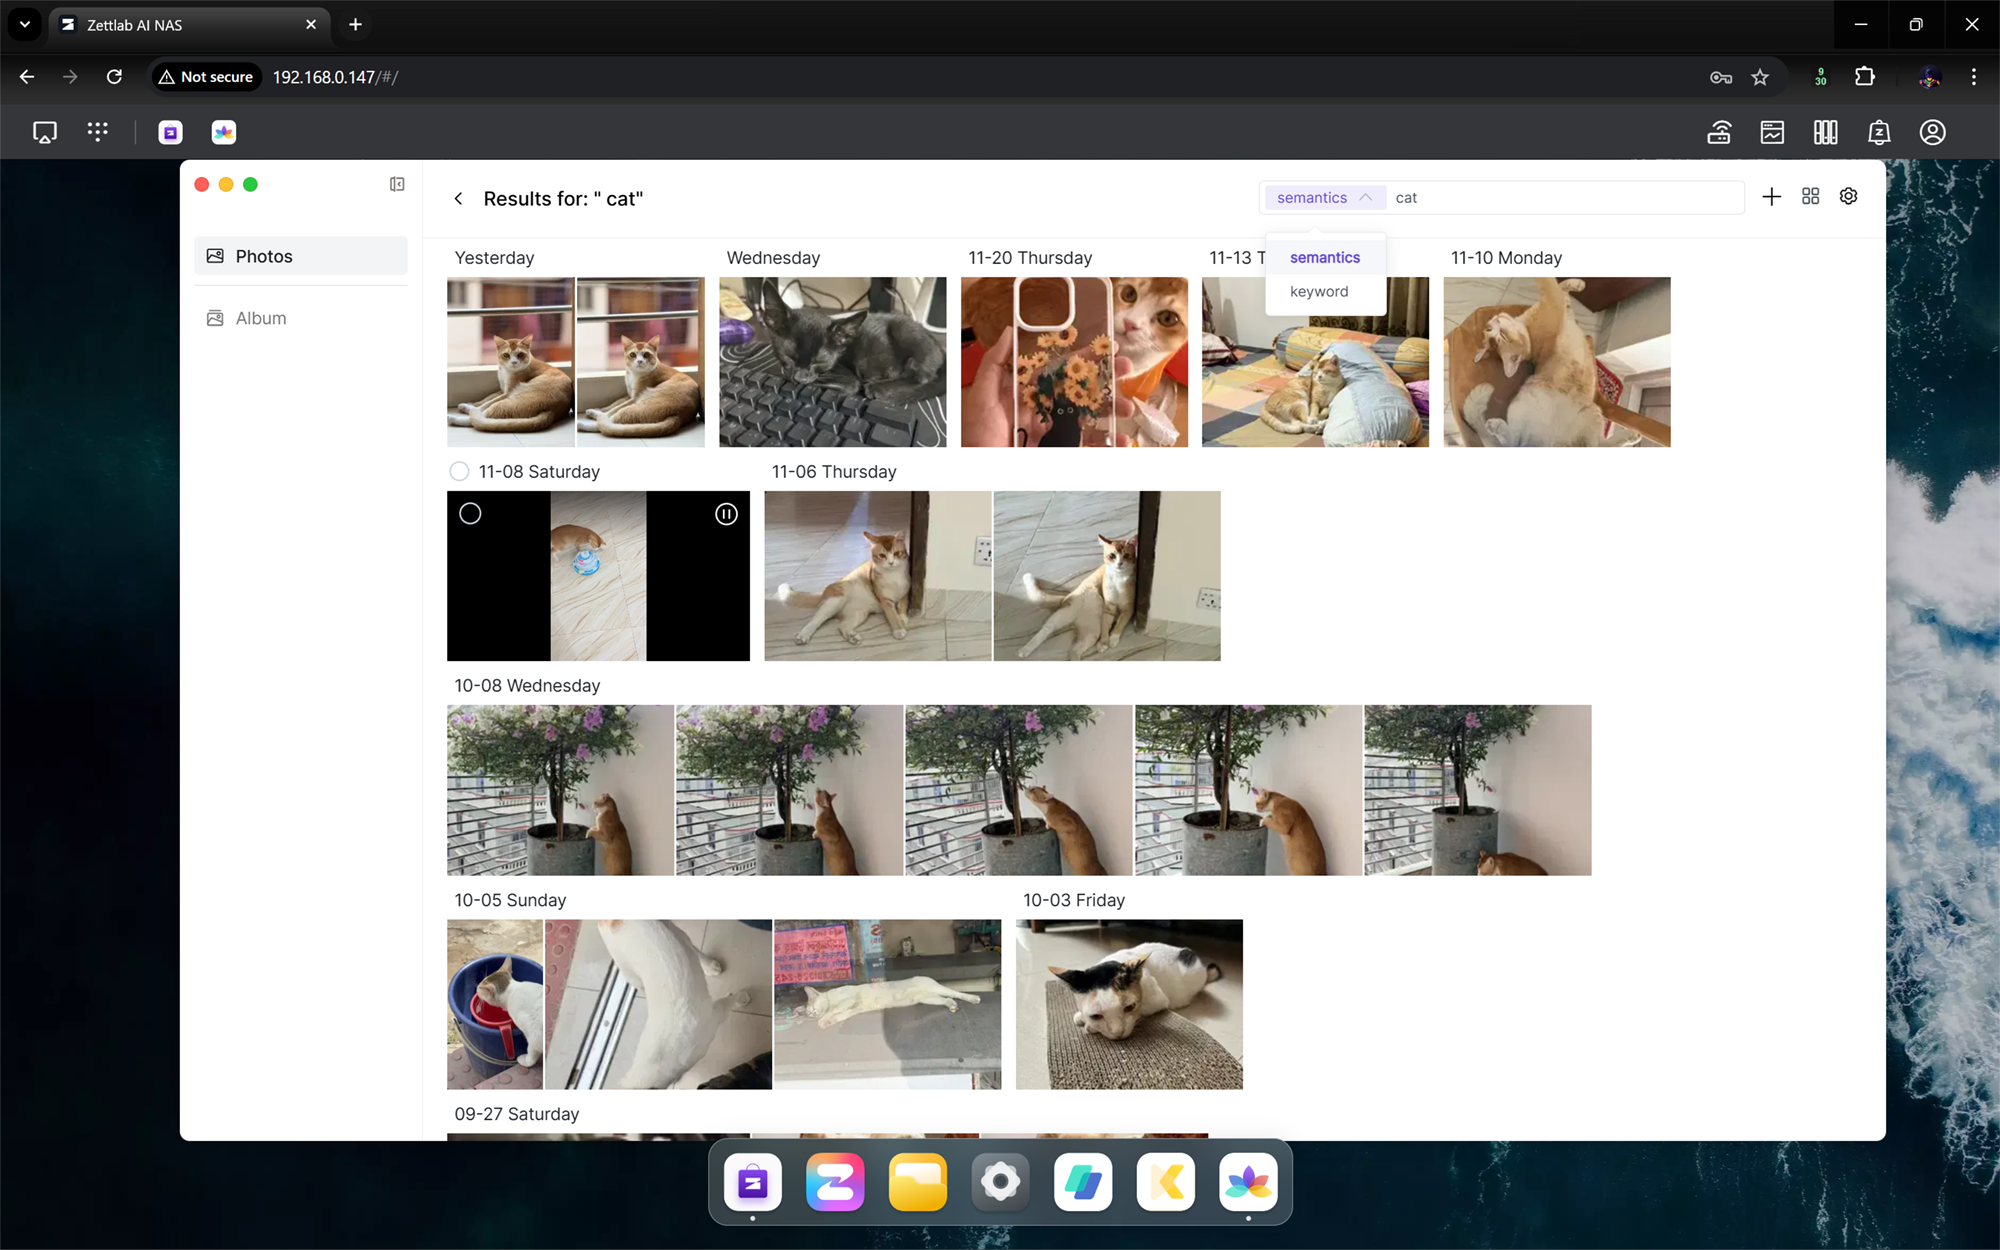2000x1250 pixels.
Task: Click the plus add icon
Action: coord(1771,197)
